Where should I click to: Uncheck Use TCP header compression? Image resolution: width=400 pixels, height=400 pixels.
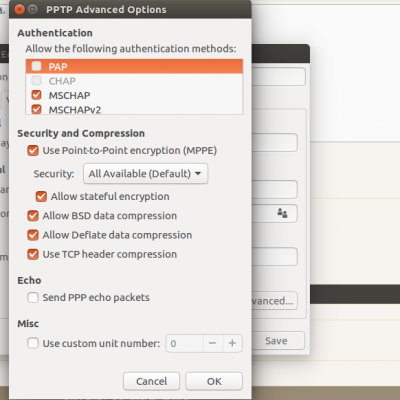coord(33,255)
